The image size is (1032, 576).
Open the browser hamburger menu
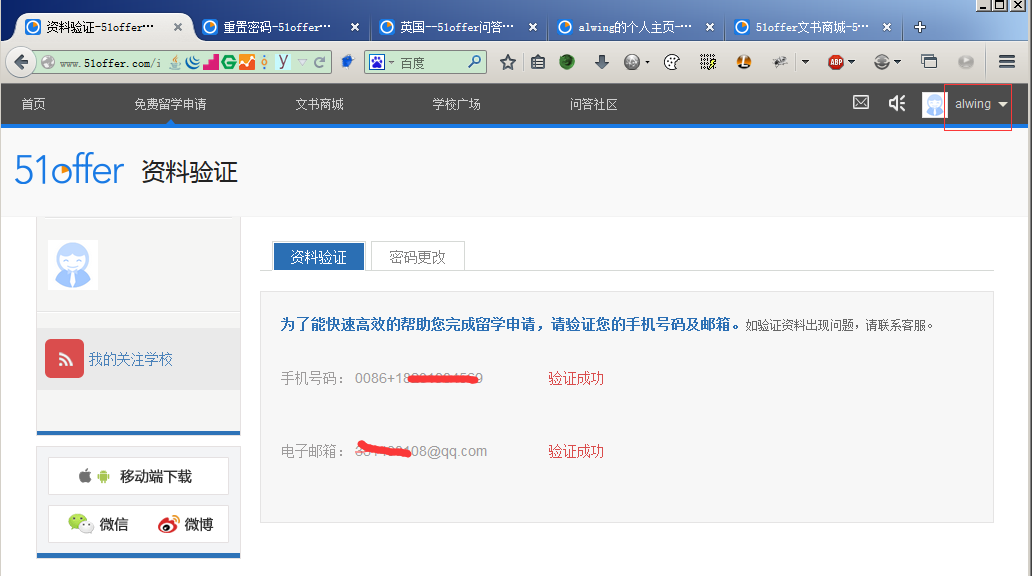pyautogui.click(x=1006, y=62)
